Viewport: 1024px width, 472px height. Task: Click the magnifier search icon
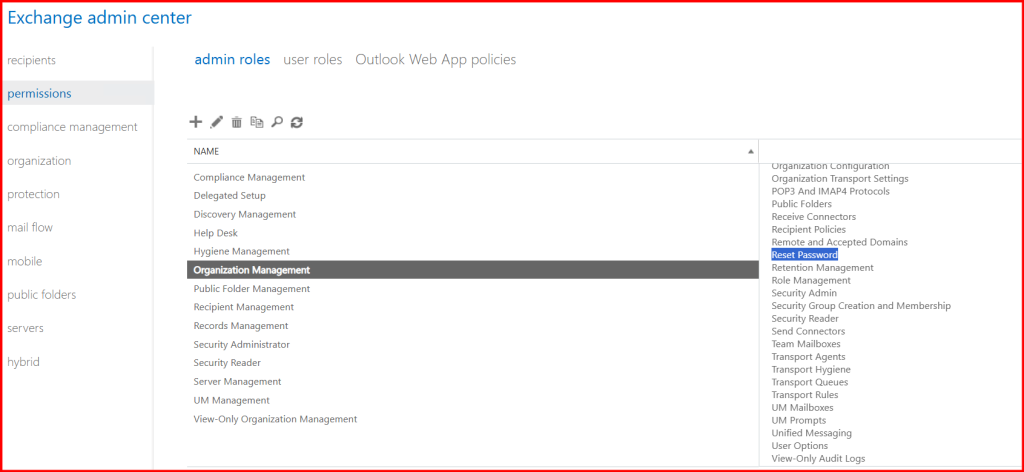pos(277,122)
